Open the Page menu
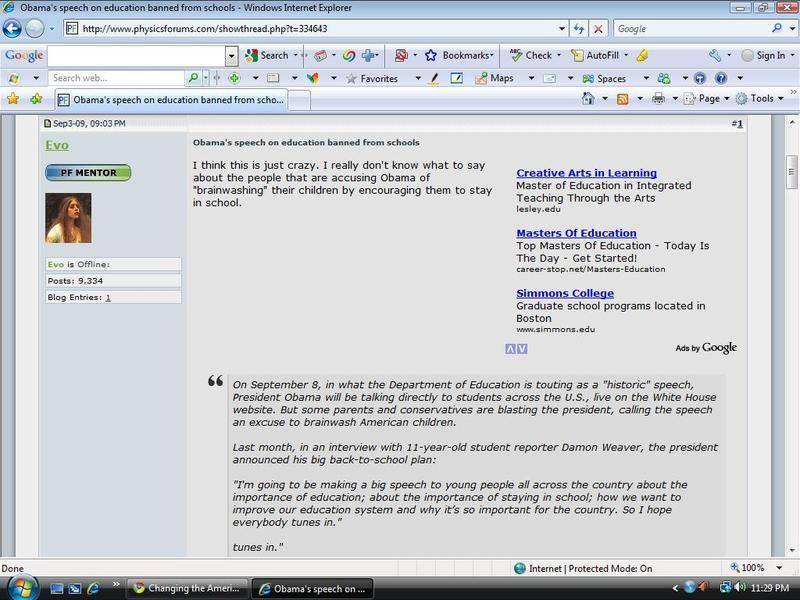Image resolution: width=800 pixels, height=600 pixels. click(706, 98)
